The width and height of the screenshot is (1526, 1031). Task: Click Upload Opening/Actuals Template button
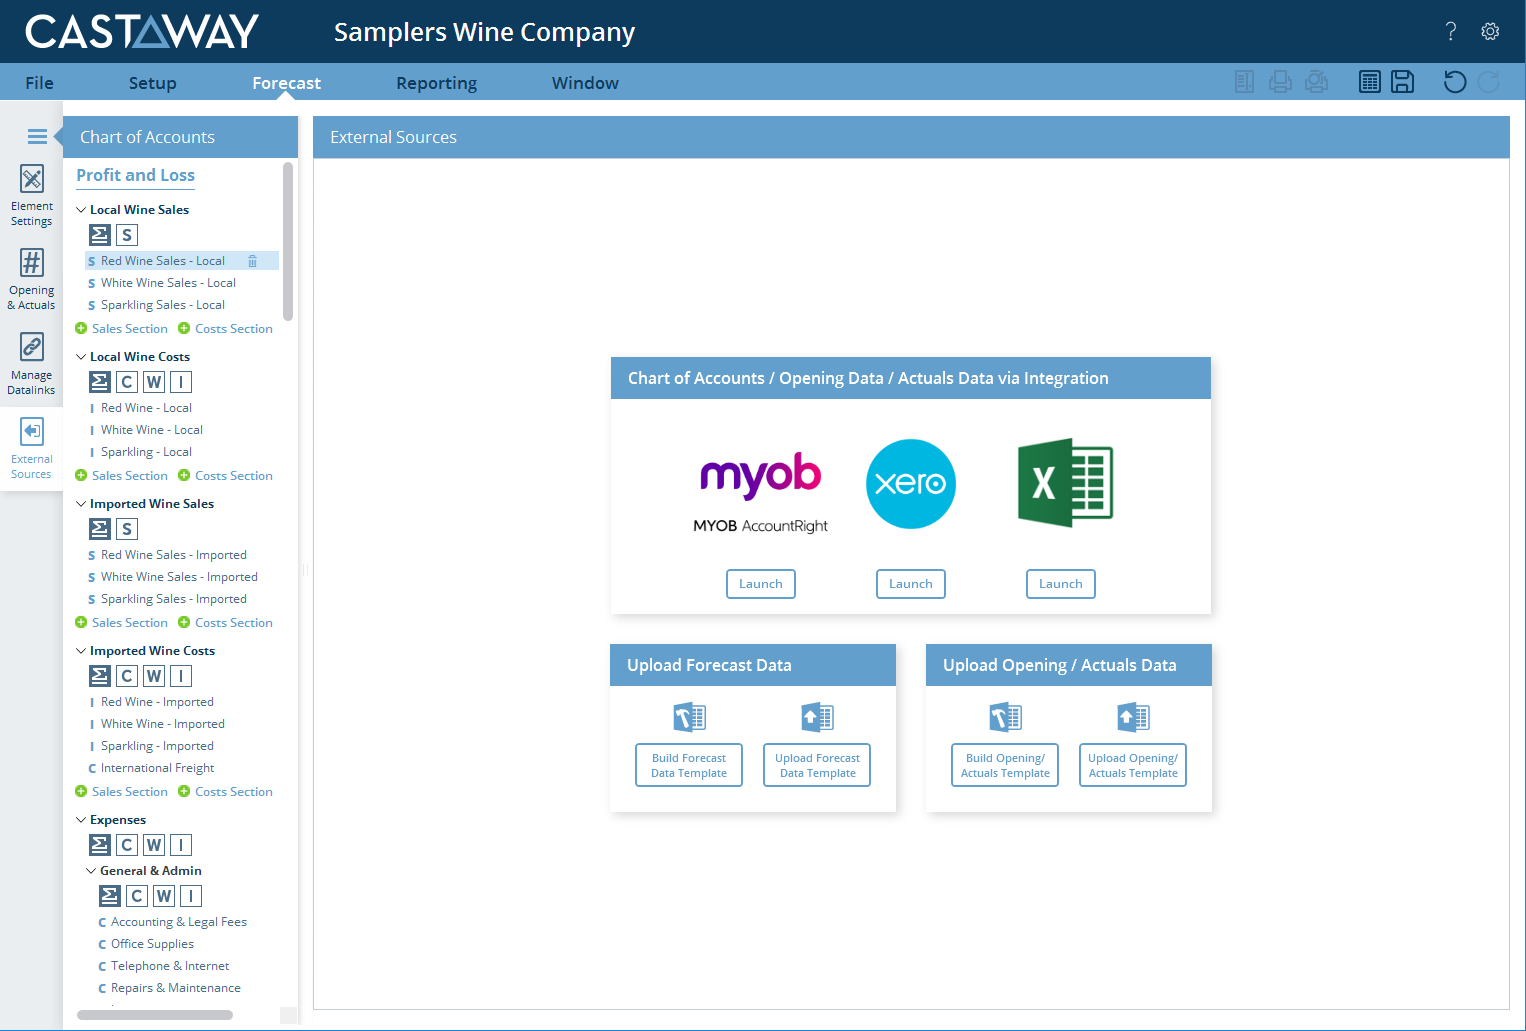pos(1133,765)
